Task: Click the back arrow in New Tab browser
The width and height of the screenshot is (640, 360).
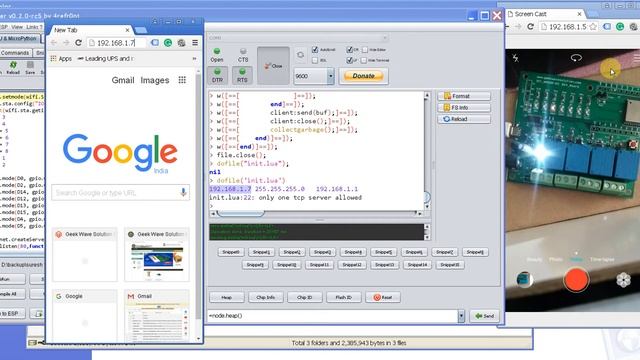Action: pyautogui.click(x=54, y=42)
